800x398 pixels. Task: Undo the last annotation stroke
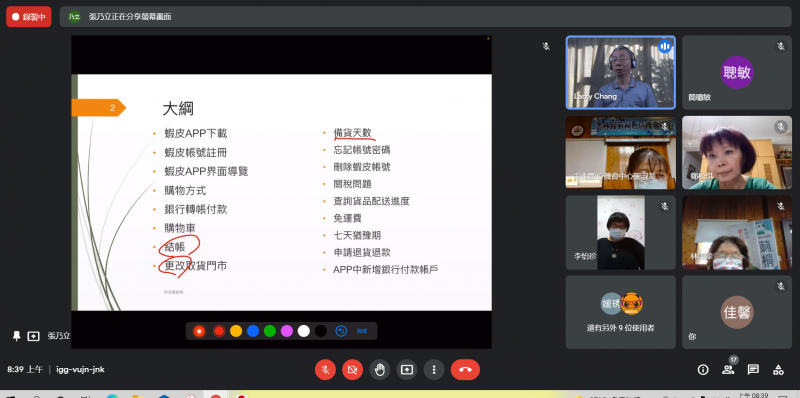(341, 331)
